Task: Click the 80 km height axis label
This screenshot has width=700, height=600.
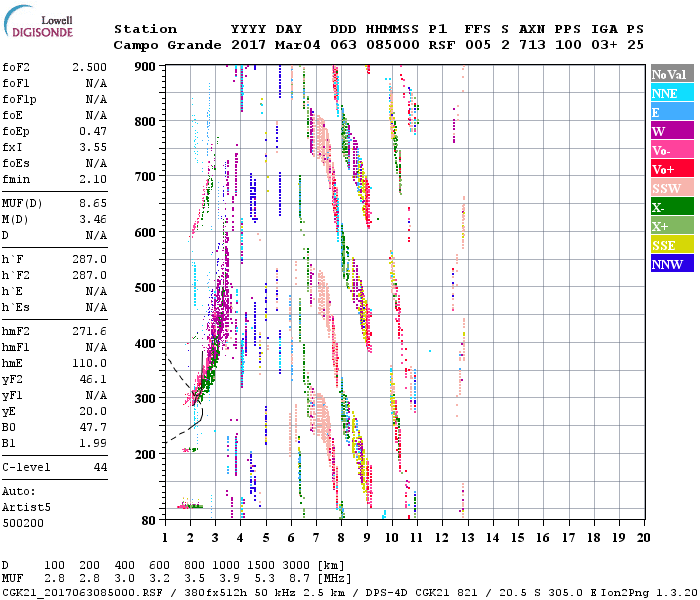Action: point(148,521)
